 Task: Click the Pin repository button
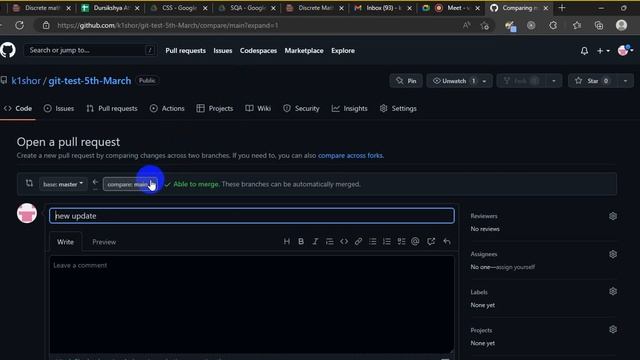tap(406, 81)
